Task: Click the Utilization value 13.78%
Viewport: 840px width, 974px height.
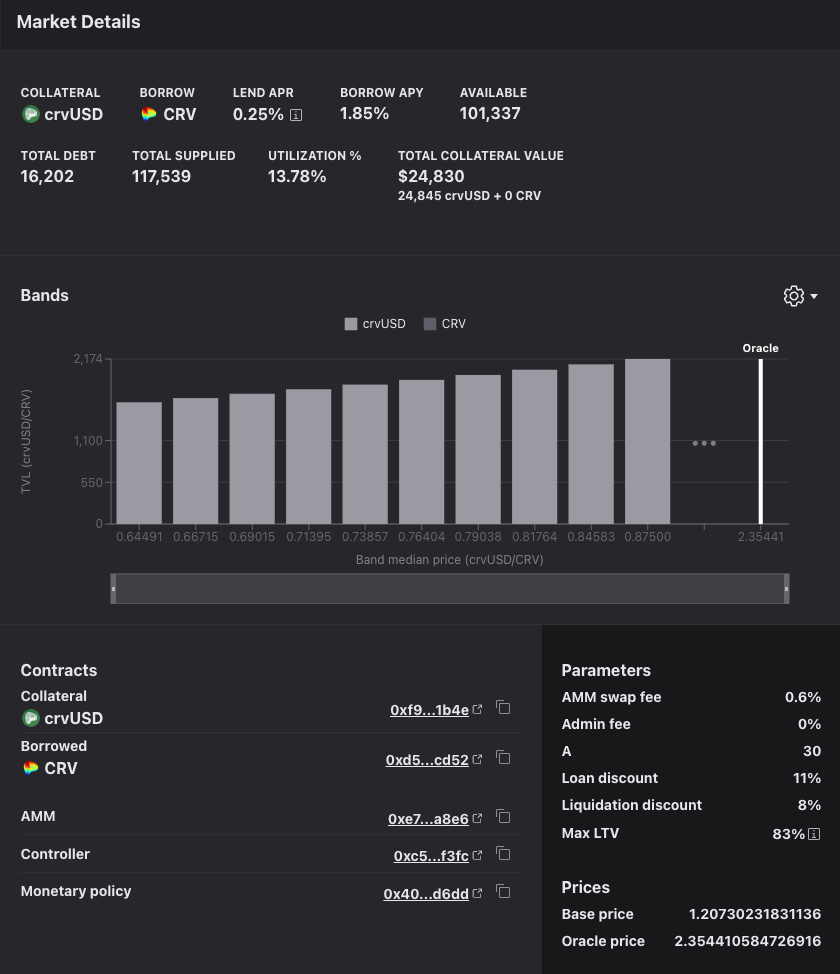Action: tap(297, 176)
